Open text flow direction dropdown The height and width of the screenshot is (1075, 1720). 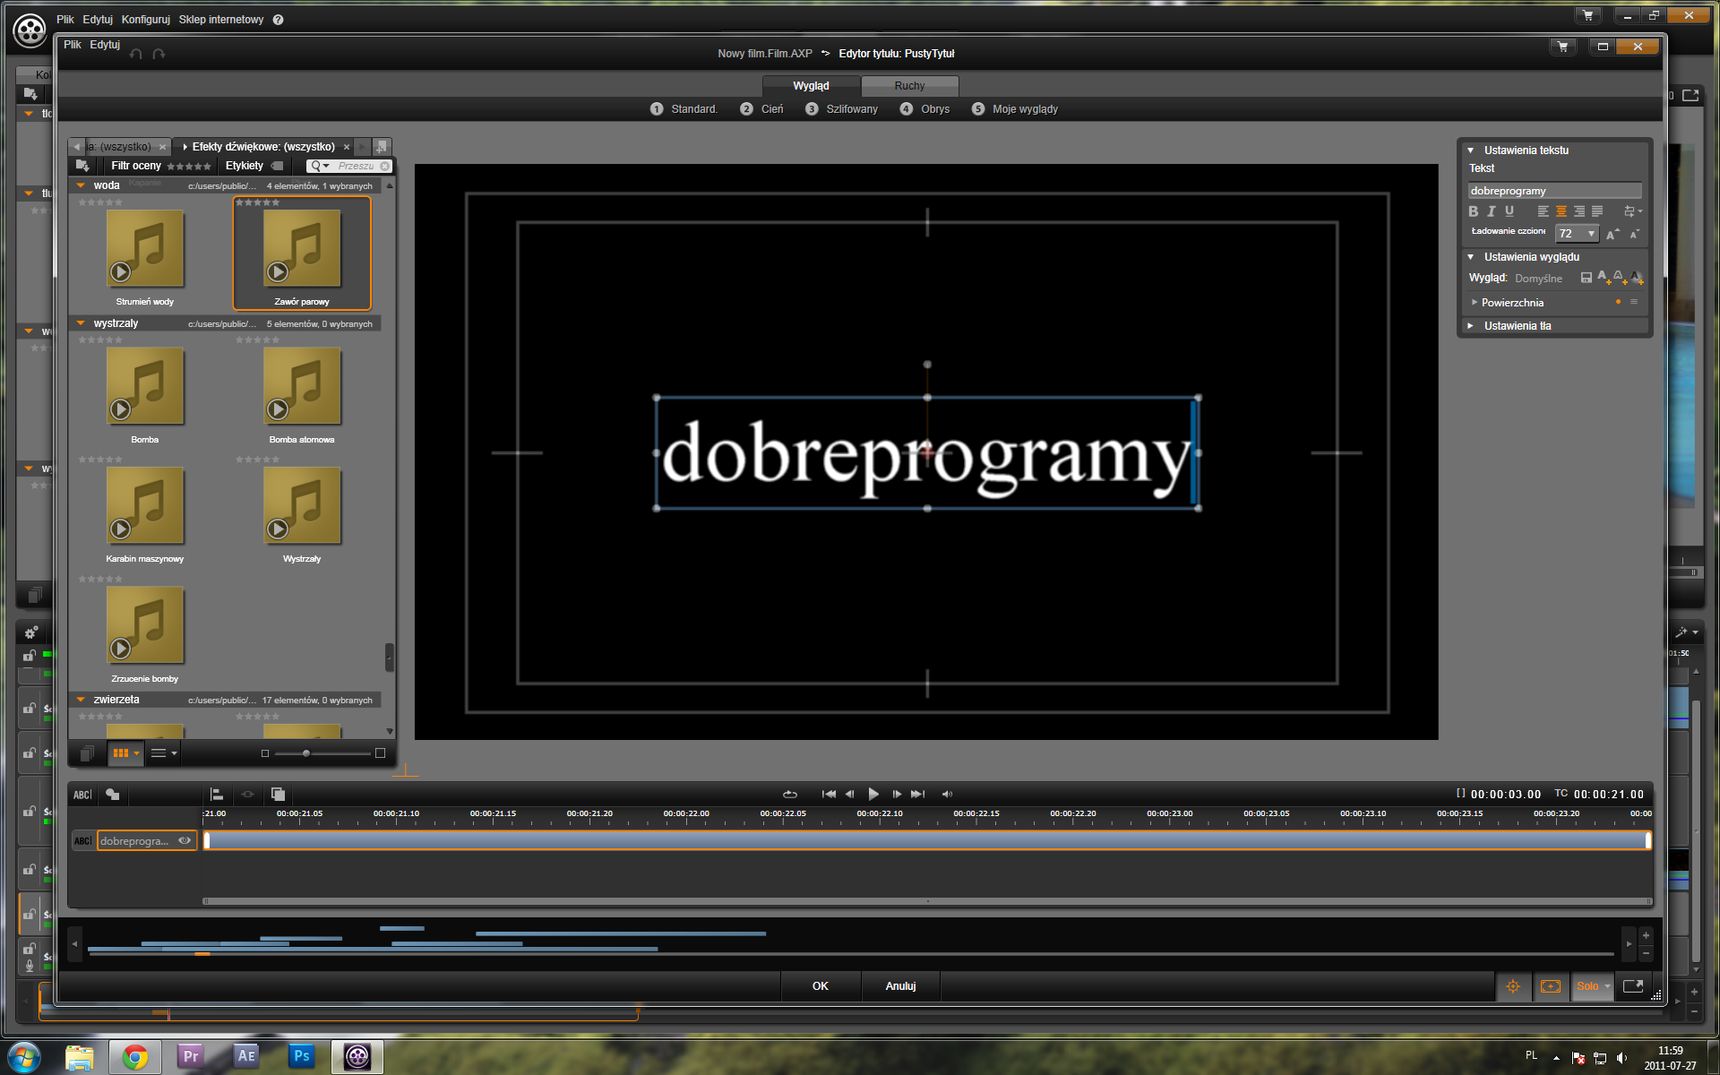[x=1632, y=211]
